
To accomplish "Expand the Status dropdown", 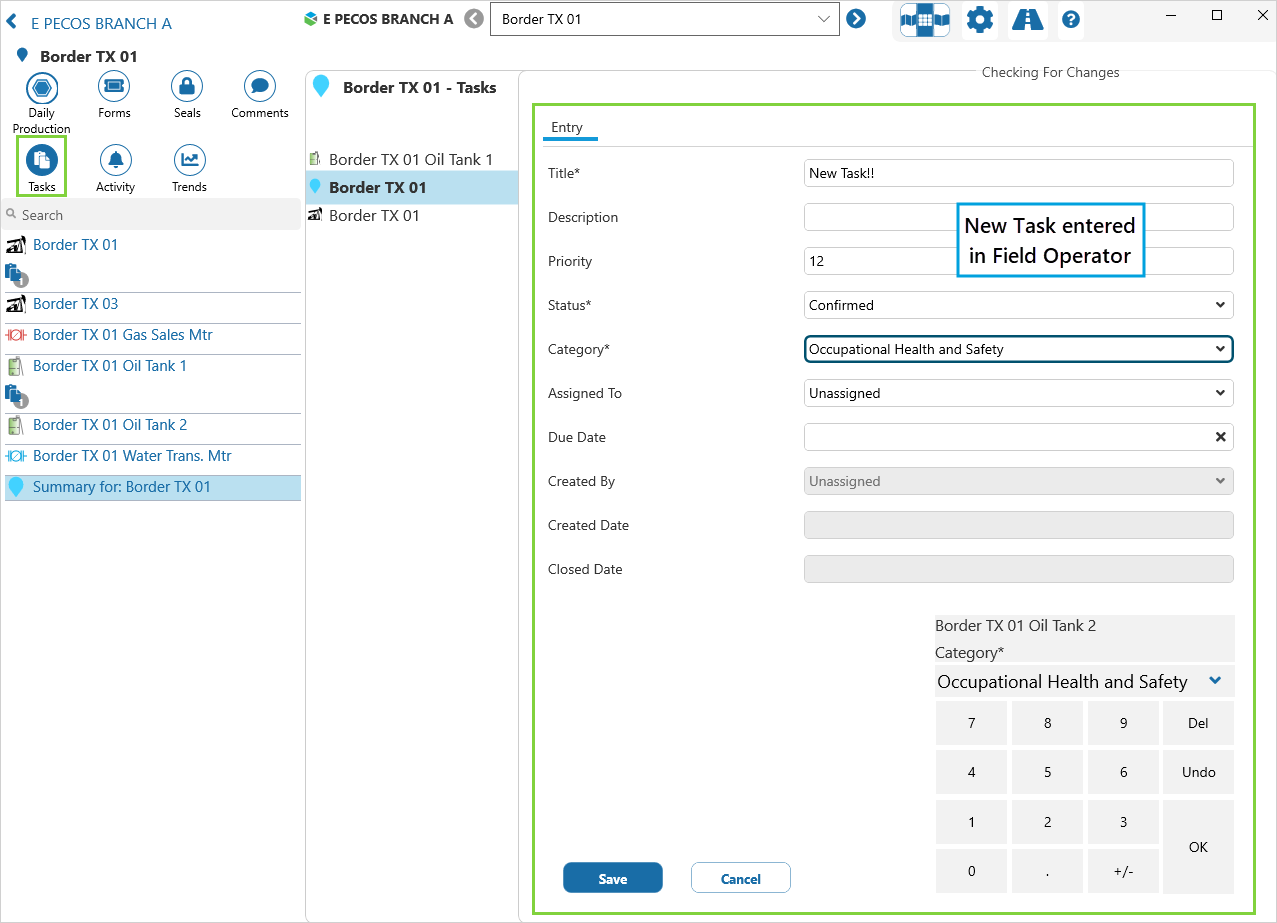I will (1018, 305).
